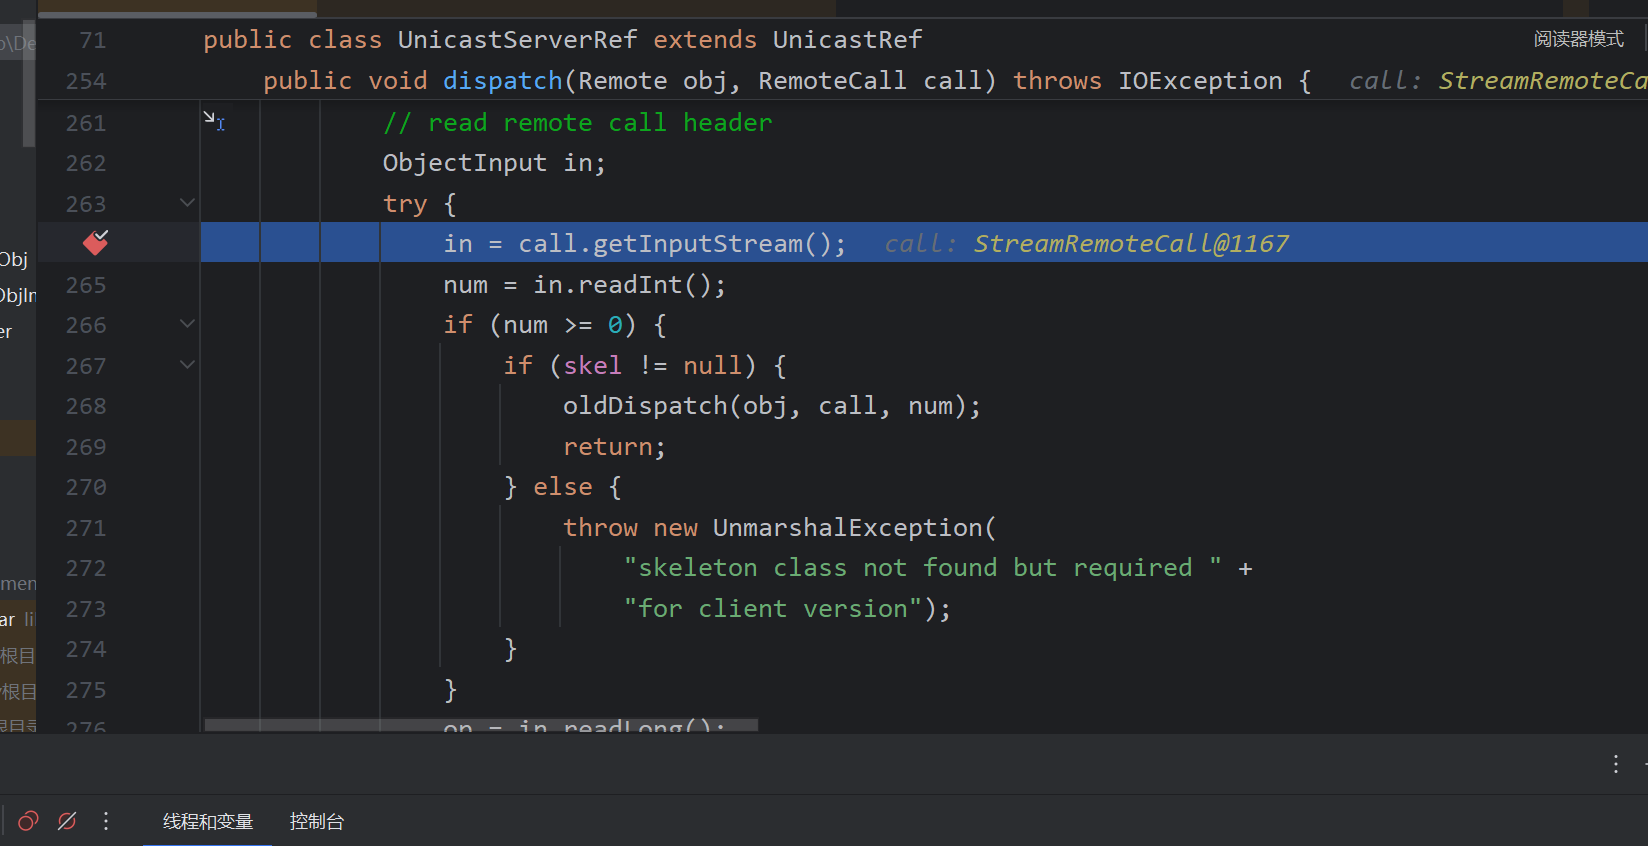Click the '// read remote call header' comment
Viewport: 1648px width, 846px height.
[578, 123]
